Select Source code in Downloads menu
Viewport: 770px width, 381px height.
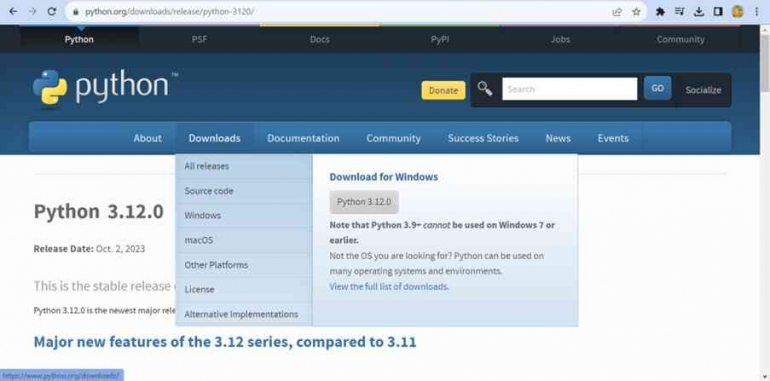[x=244, y=191]
